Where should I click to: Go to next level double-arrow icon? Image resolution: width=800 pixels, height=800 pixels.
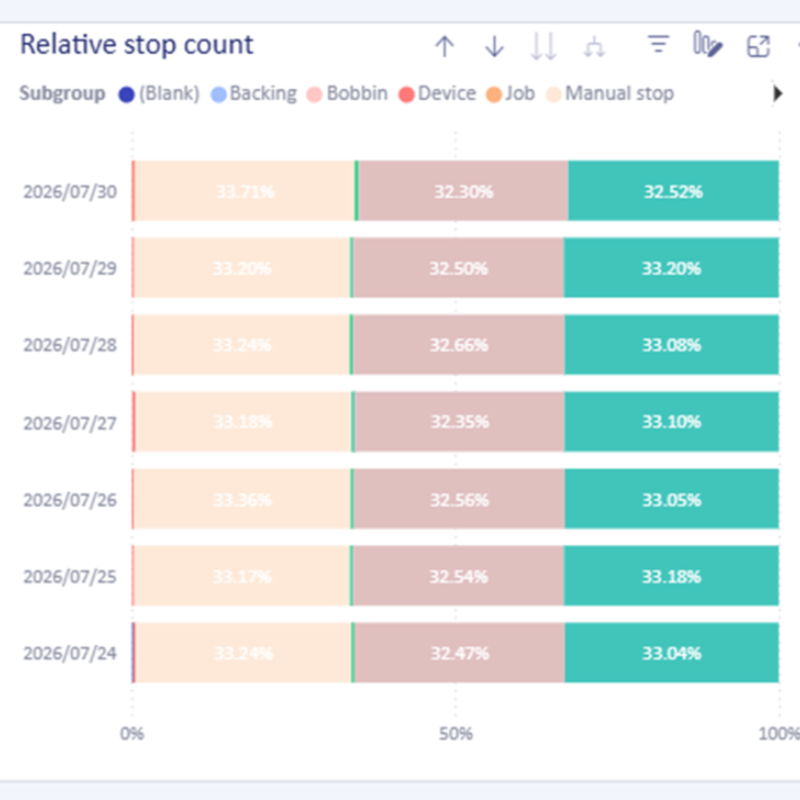543,46
